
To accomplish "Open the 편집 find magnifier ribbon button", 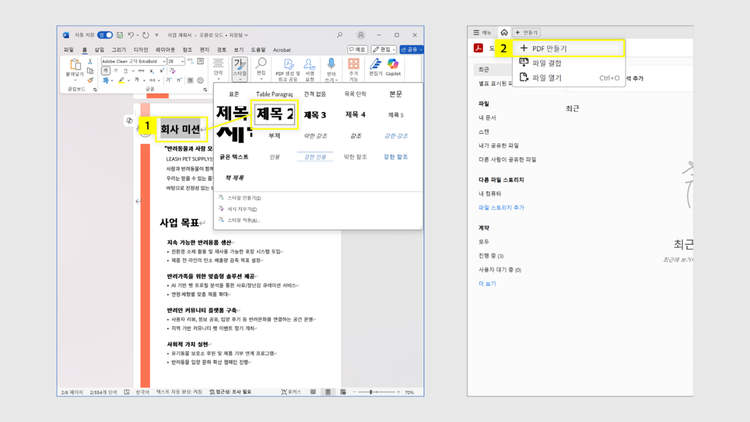I will [x=261, y=67].
